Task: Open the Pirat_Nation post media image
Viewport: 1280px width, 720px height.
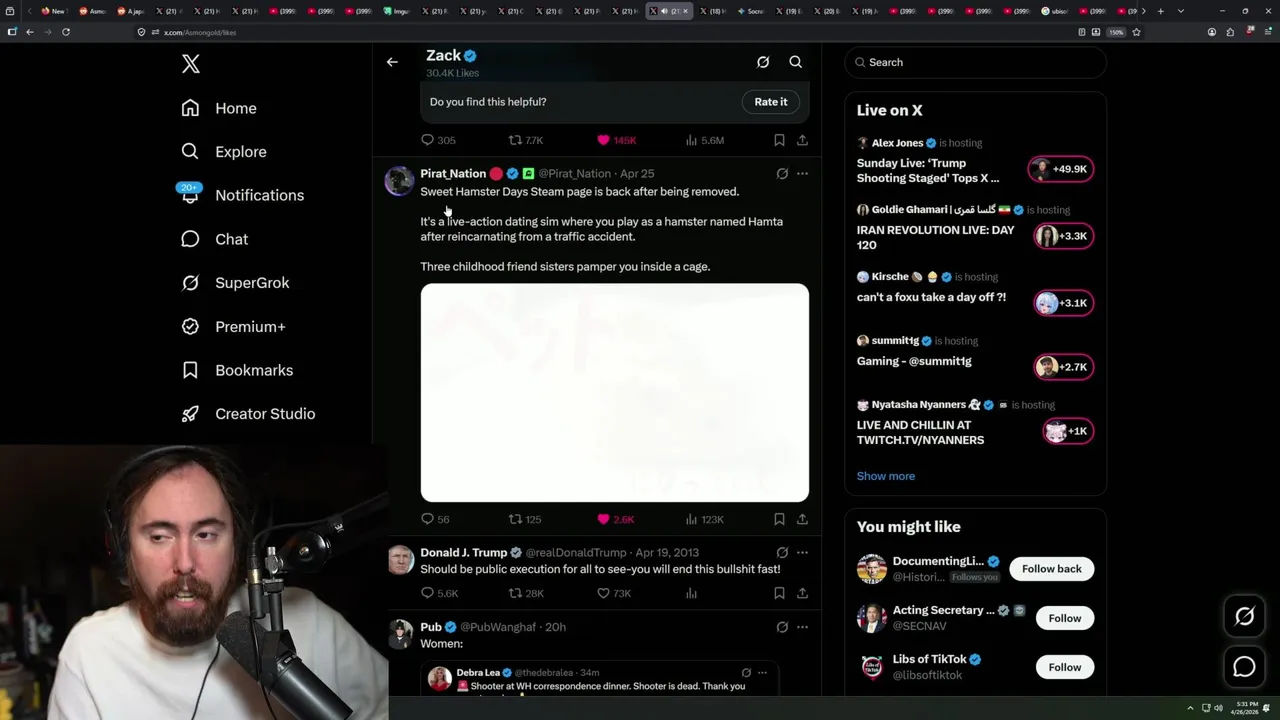Action: [615, 393]
